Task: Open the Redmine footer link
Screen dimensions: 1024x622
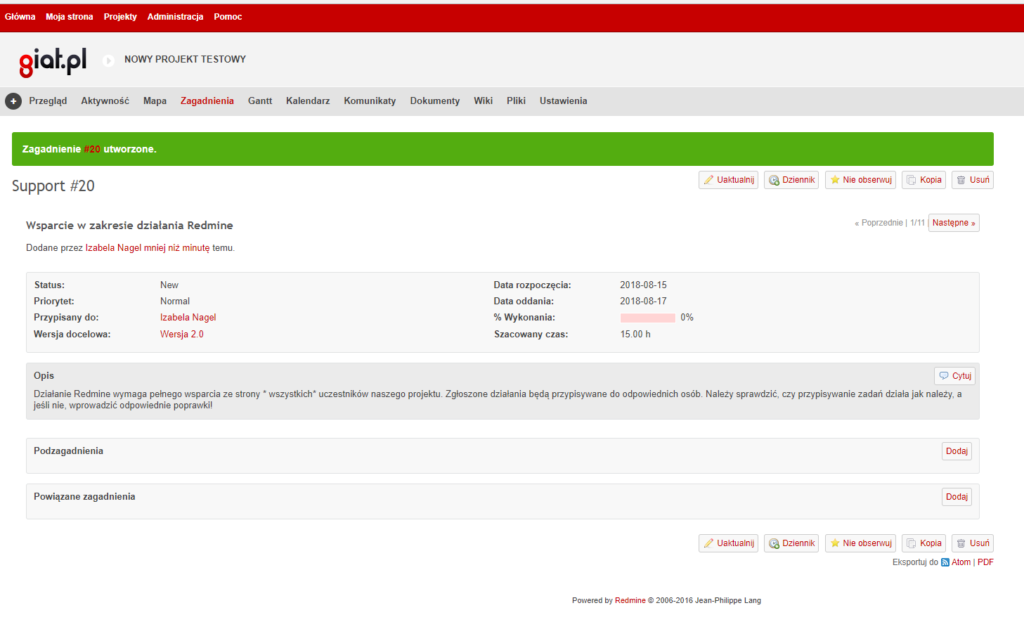Action: [630, 600]
